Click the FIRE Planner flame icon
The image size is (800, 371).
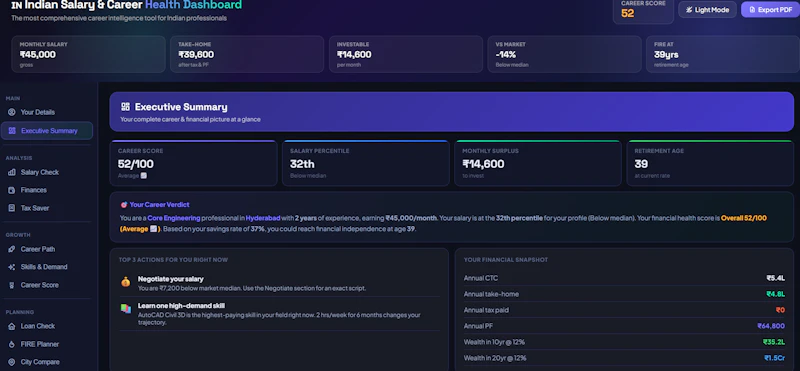point(11,344)
